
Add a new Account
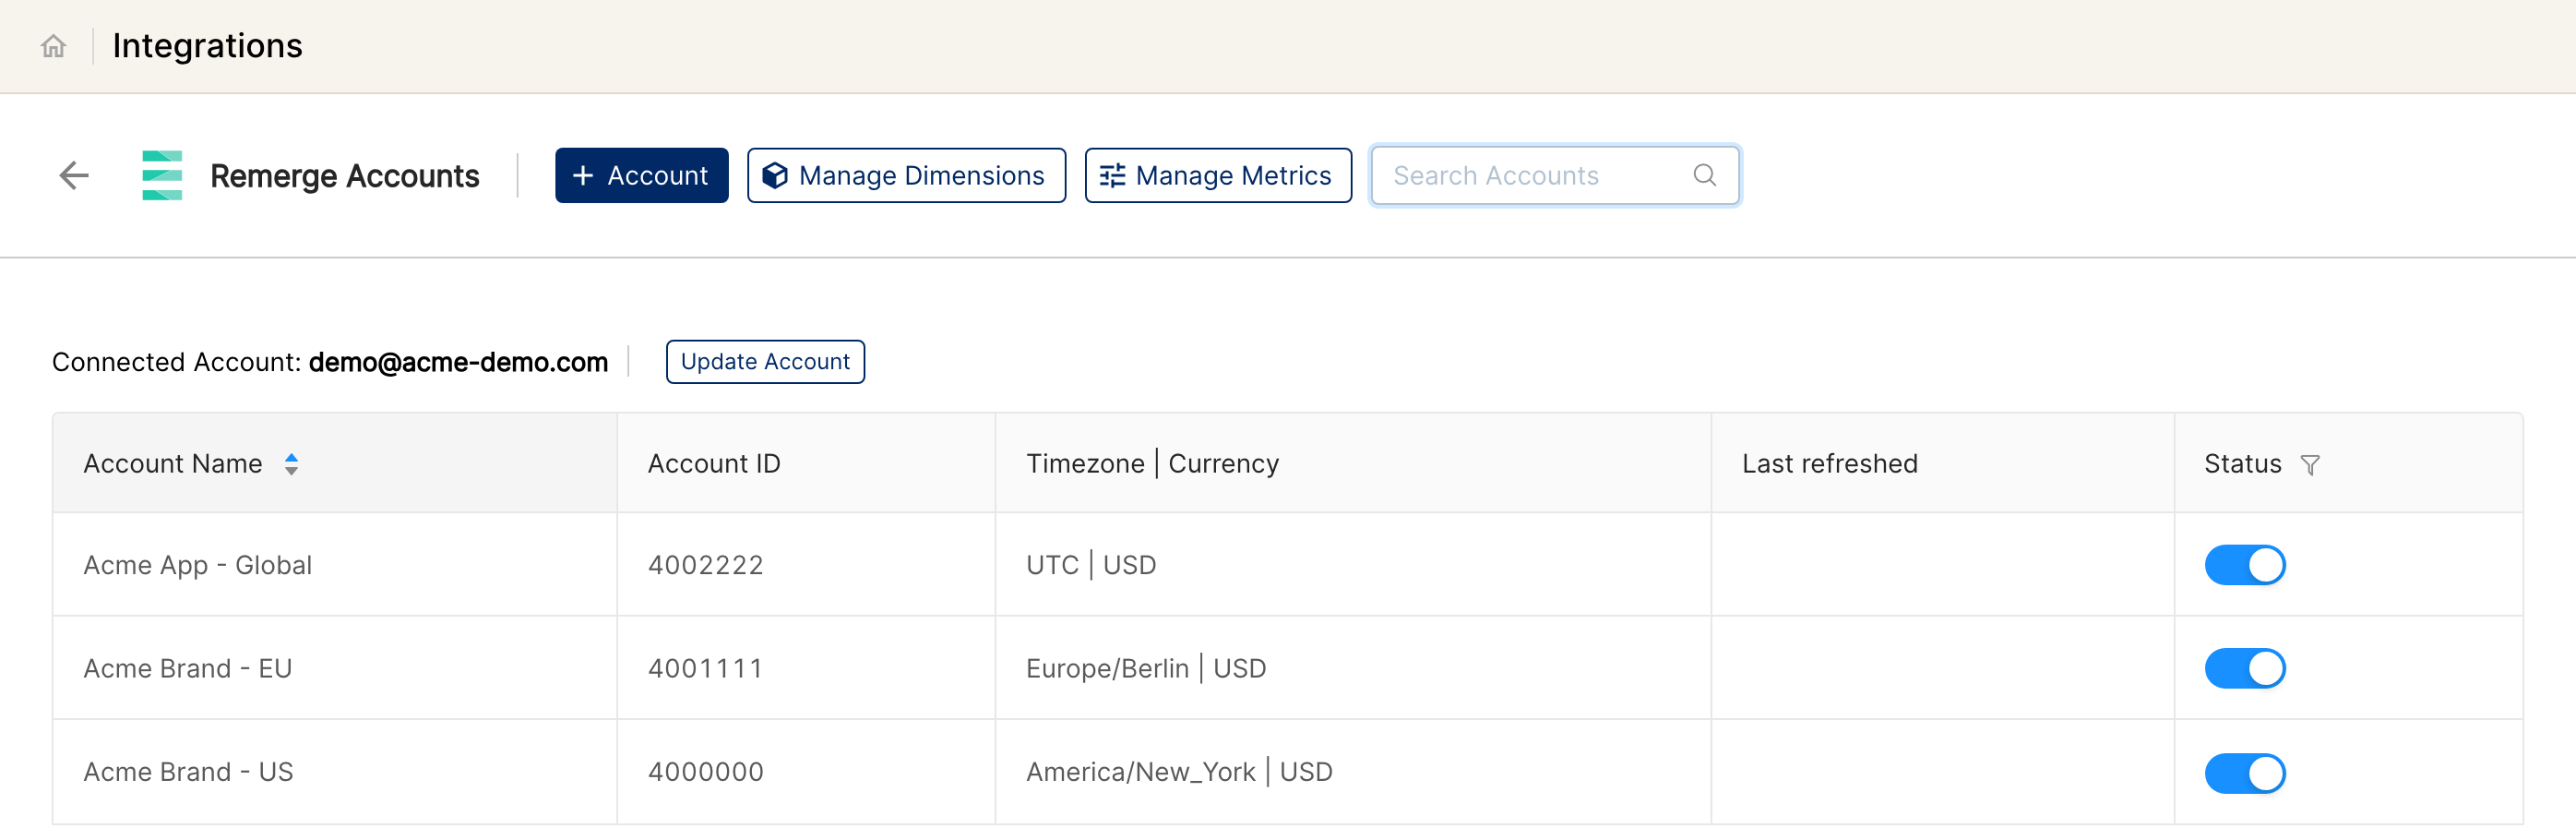click(641, 176)
